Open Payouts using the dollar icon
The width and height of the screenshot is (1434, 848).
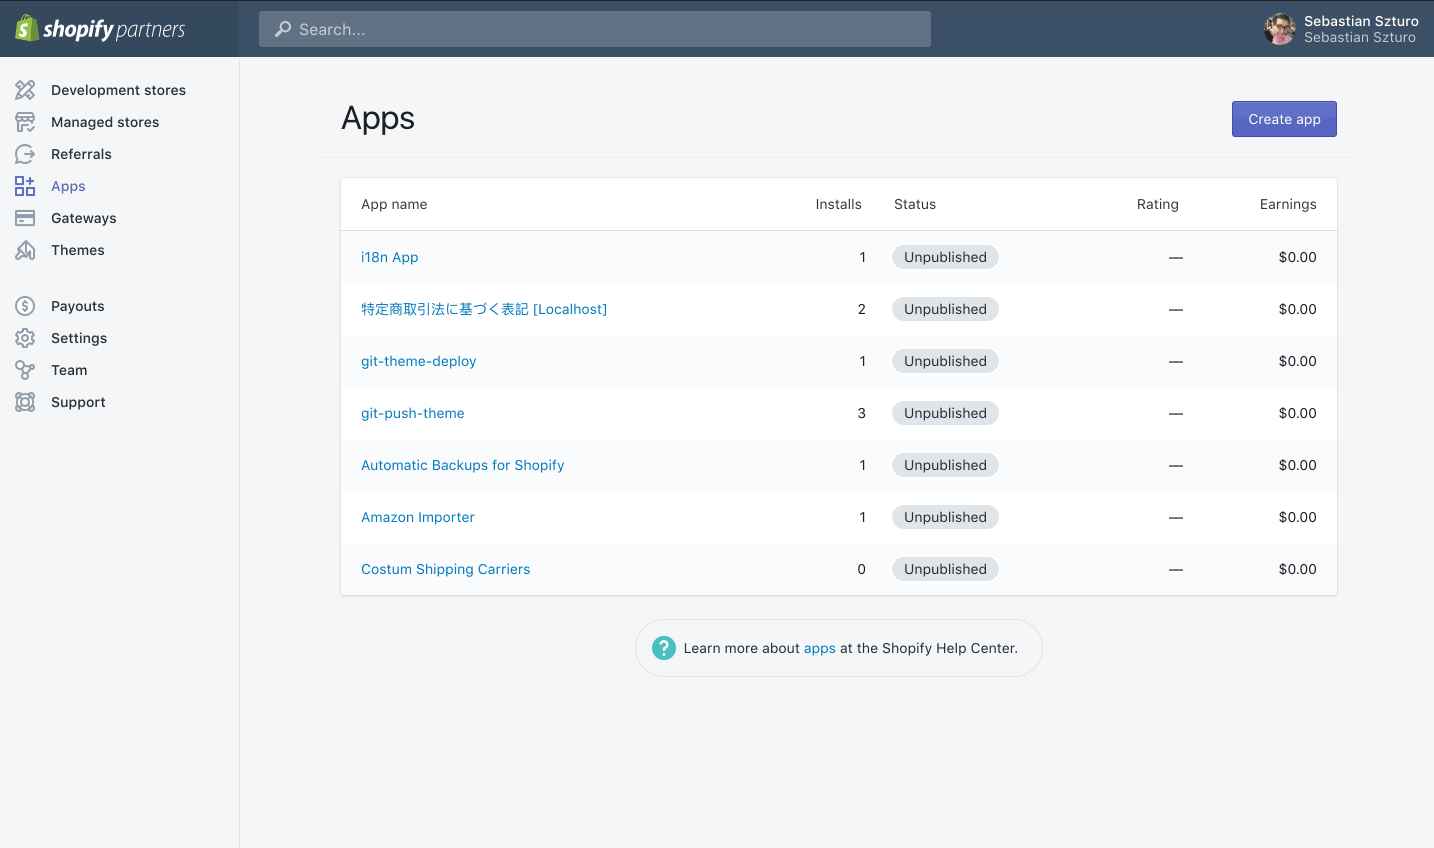(25, 305)
